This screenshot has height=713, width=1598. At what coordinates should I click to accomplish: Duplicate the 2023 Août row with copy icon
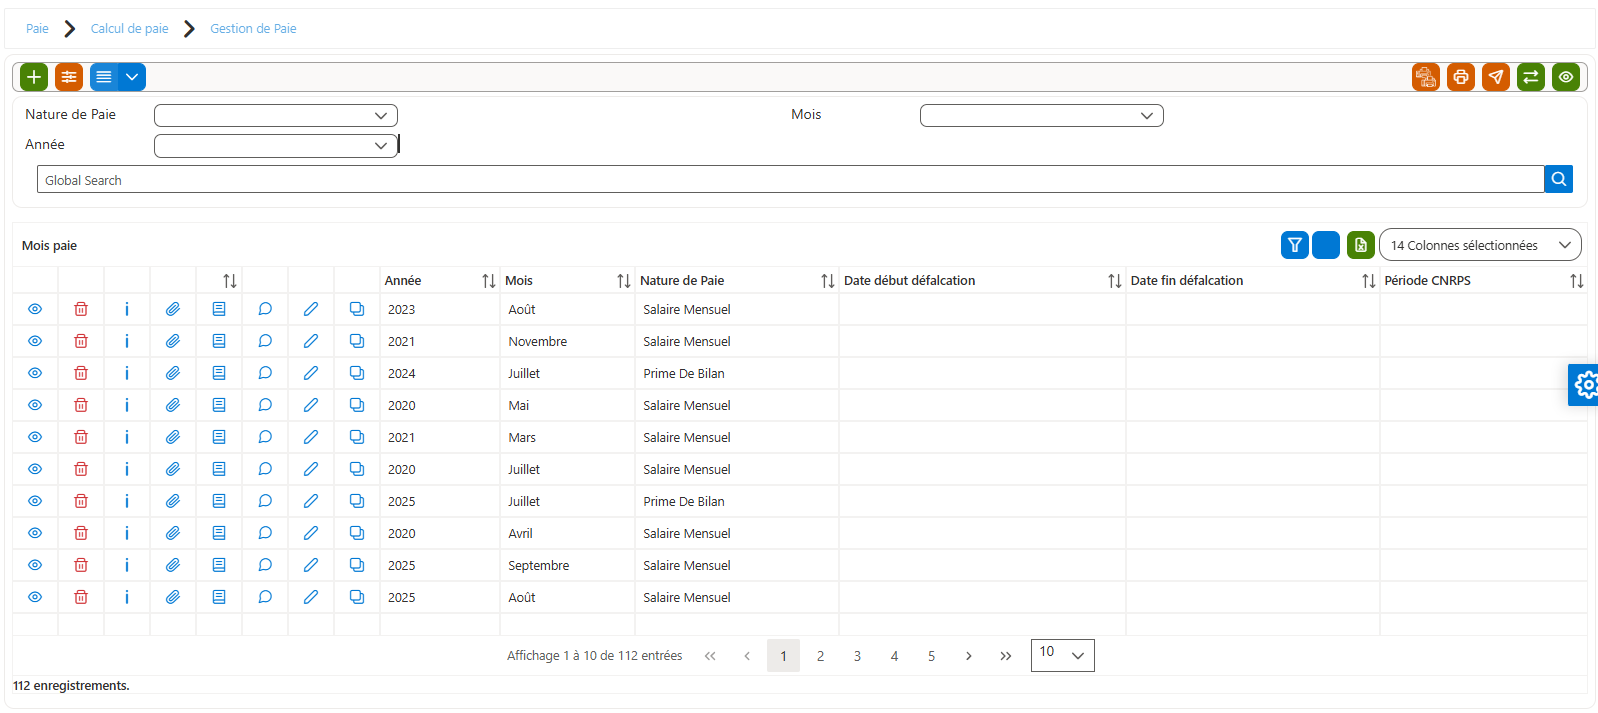pyautogui.click(x=357, y=309)
